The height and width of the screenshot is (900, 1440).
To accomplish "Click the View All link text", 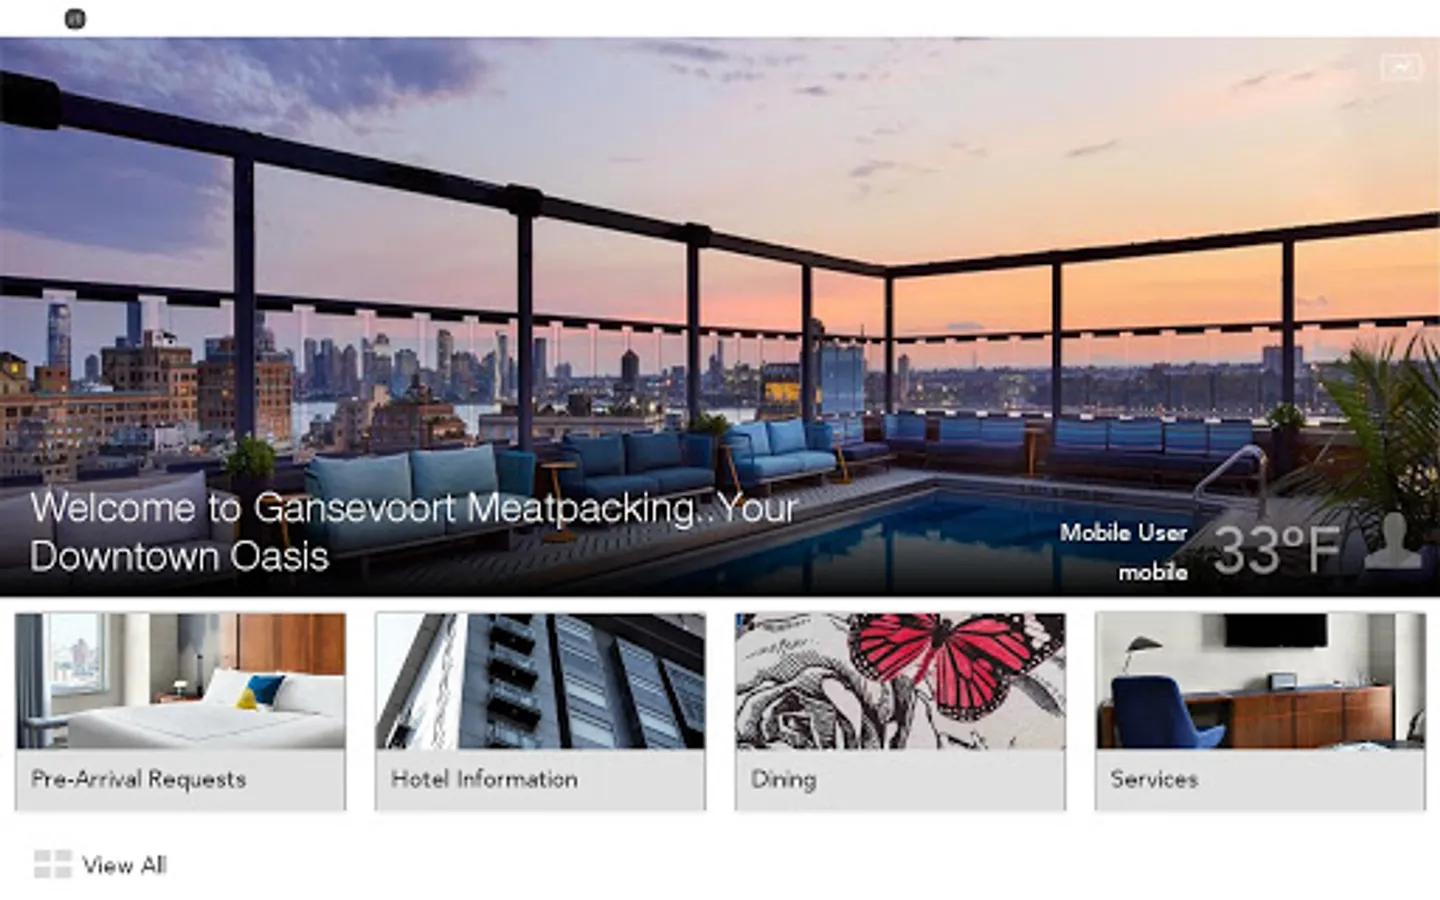I will (124, 865).
